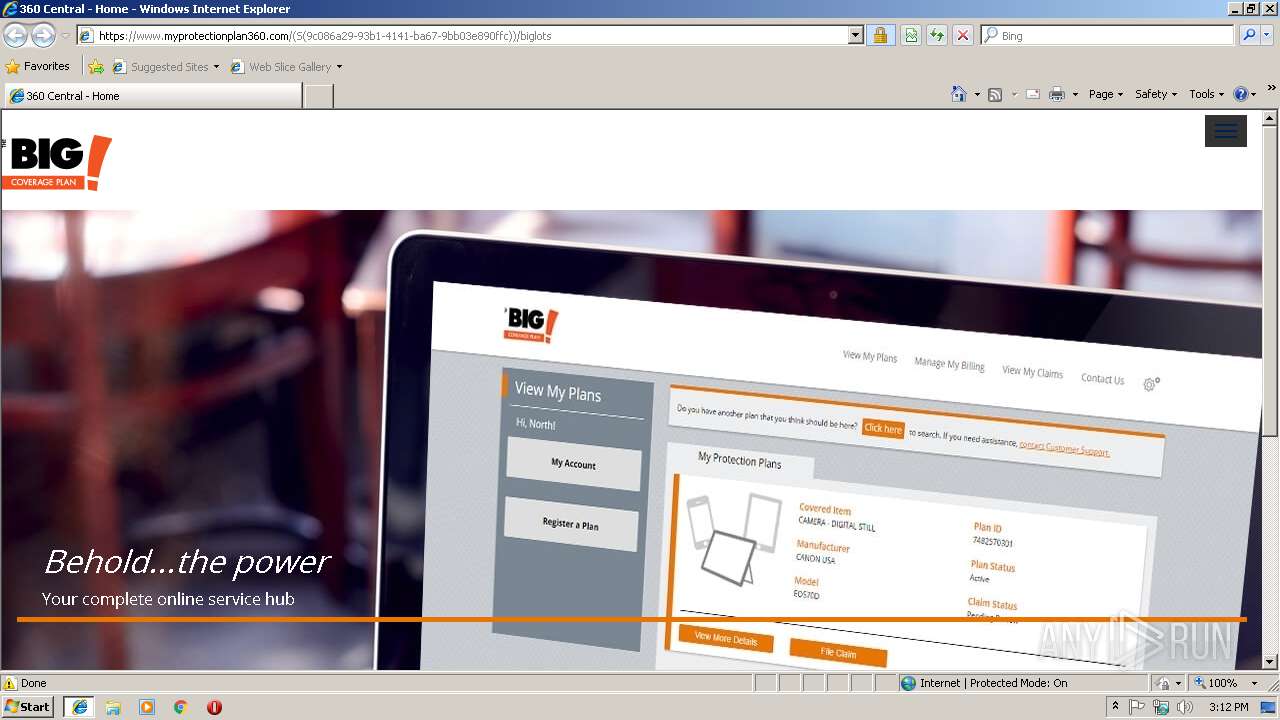
Task: Open the Web Slice Gallery link
Action: pos(281,67)
